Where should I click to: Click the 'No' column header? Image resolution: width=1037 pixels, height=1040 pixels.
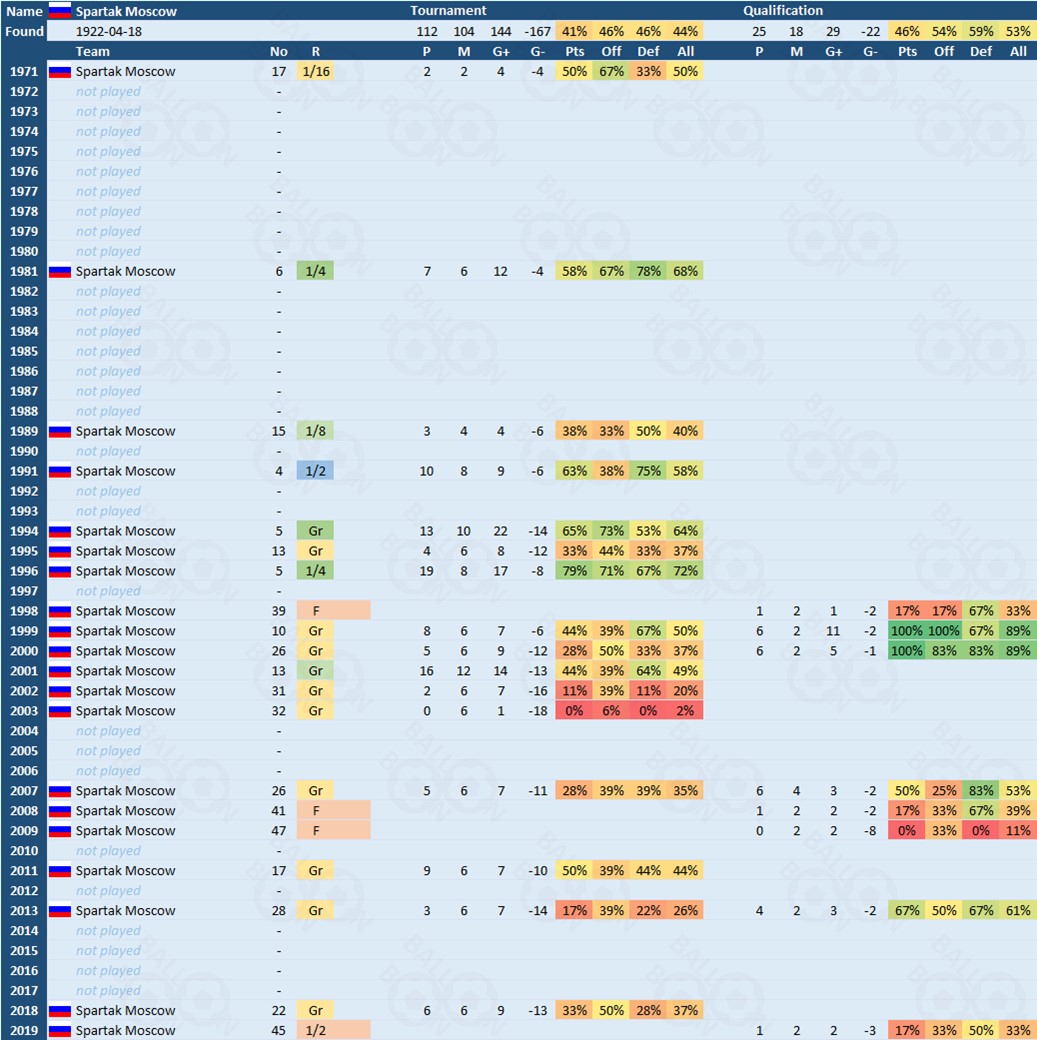[x=279, y=52]
